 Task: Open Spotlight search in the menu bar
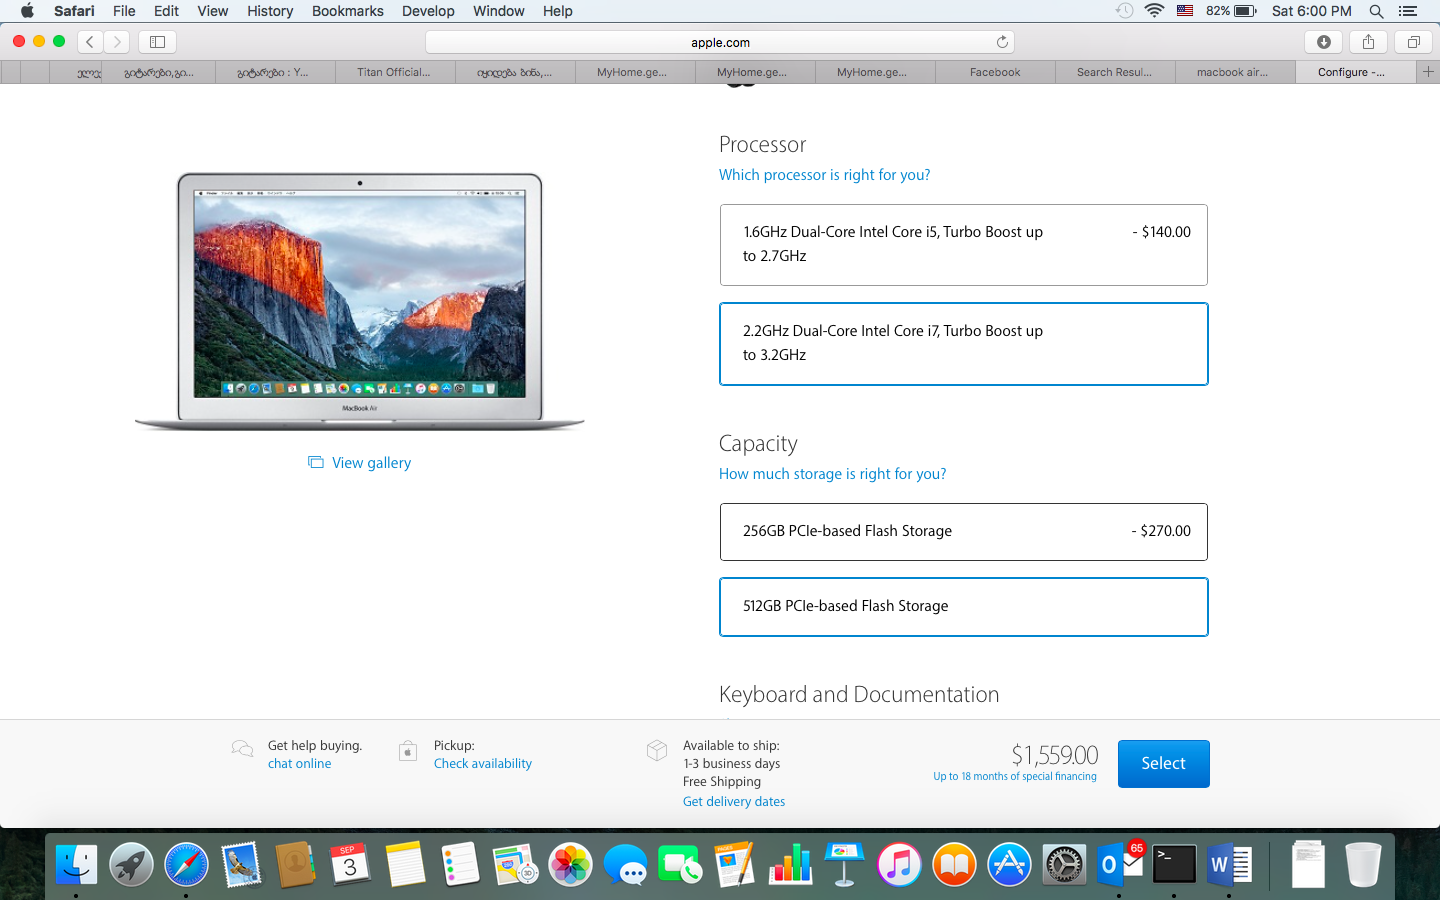(1376, 11)
